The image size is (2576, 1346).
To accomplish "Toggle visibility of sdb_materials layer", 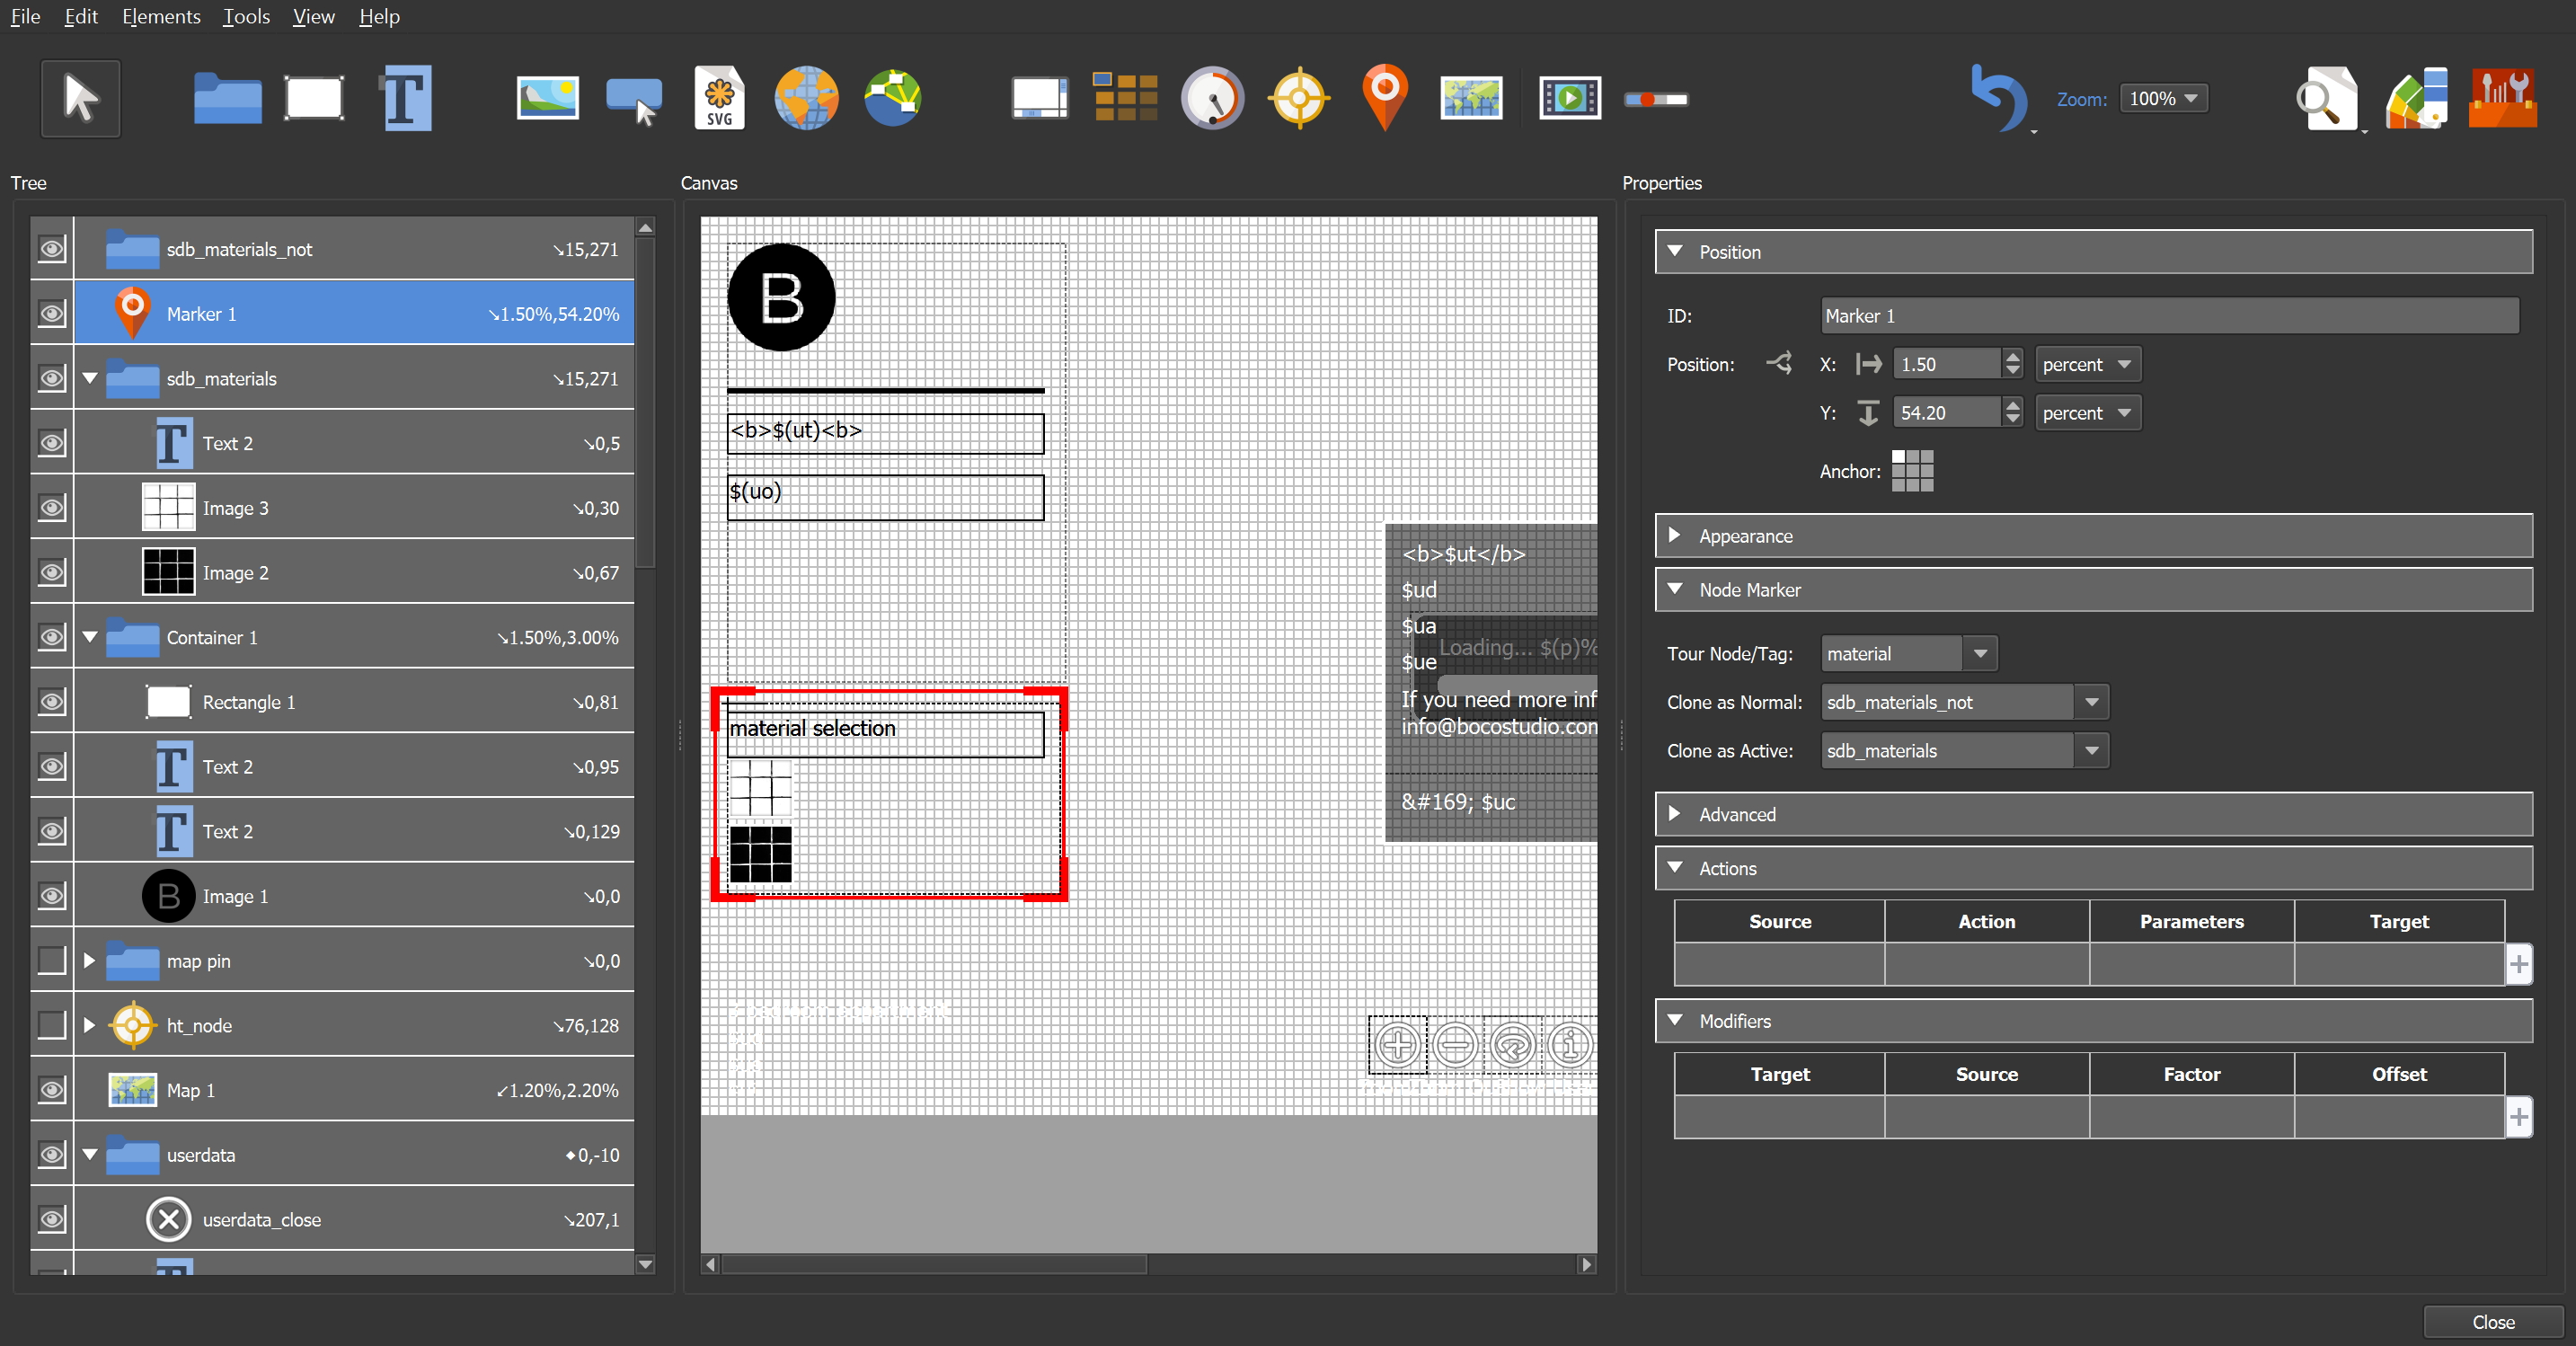I will (49, 378).
